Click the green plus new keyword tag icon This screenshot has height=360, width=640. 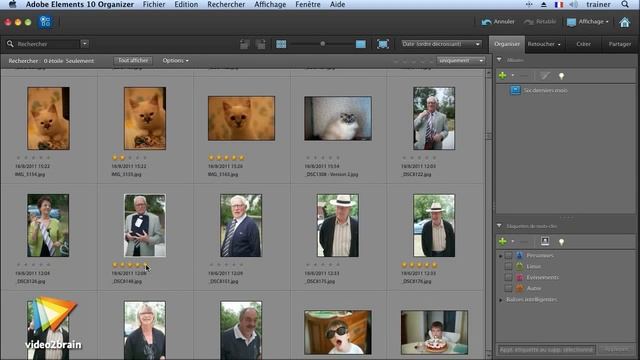click(x=502, y=242)
